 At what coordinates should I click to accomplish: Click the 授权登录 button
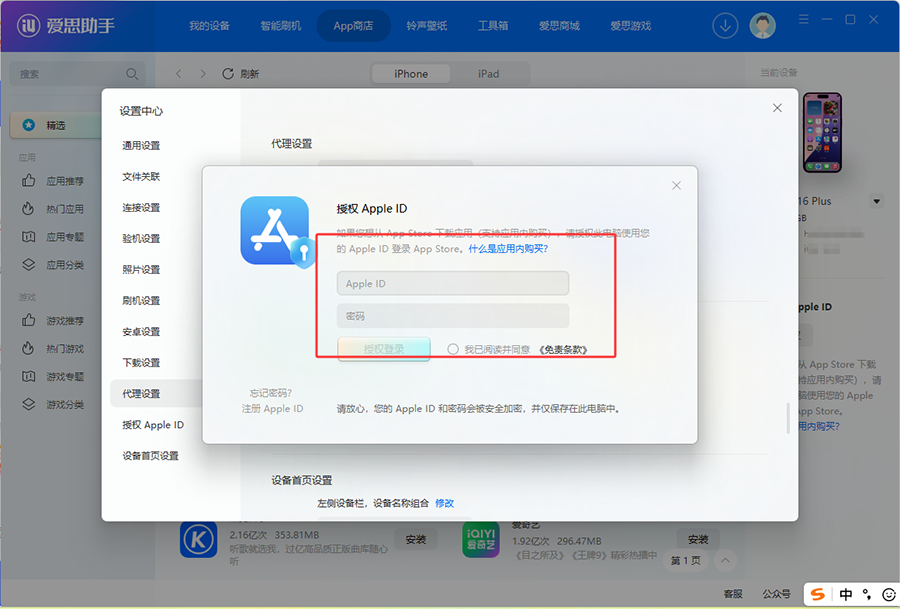click(384, 349)
